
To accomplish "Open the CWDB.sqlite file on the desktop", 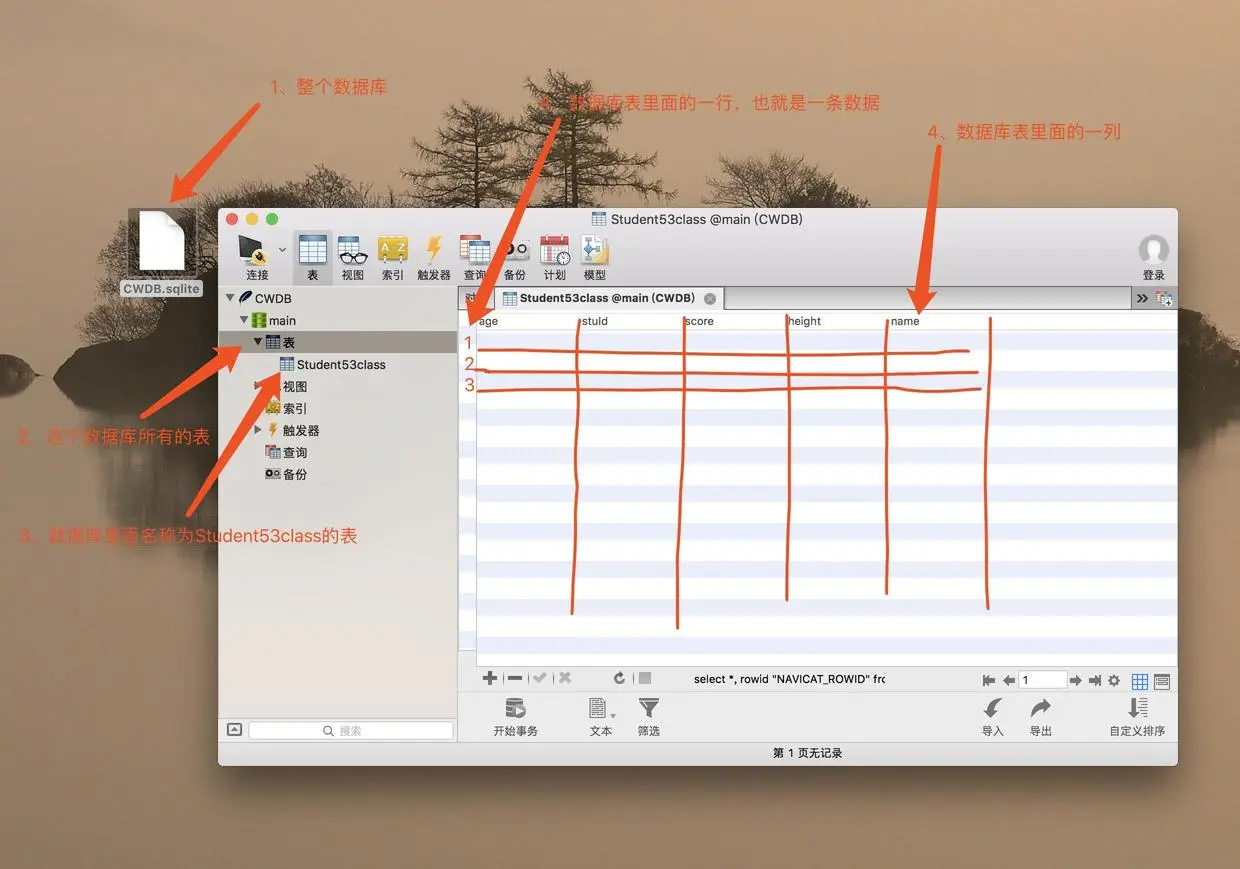I will (161, 240).
